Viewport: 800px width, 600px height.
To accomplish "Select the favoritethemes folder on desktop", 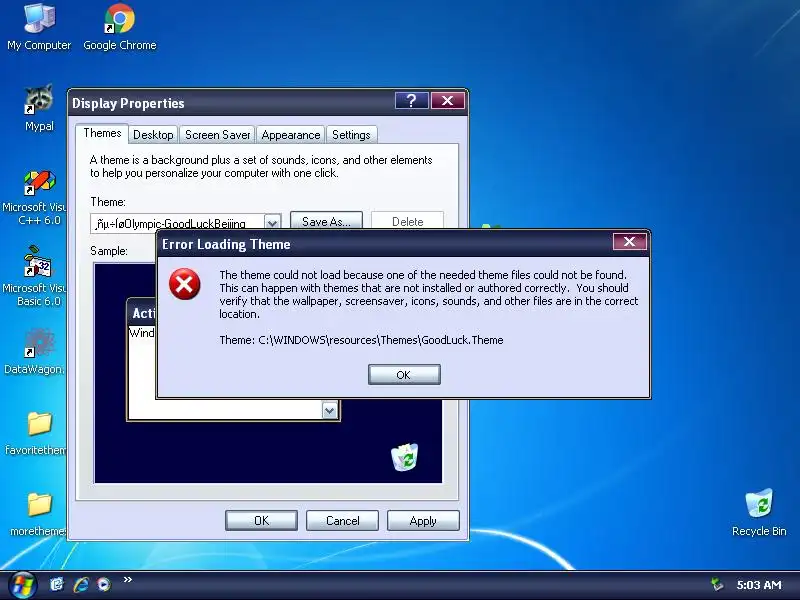I will [36, 433].
